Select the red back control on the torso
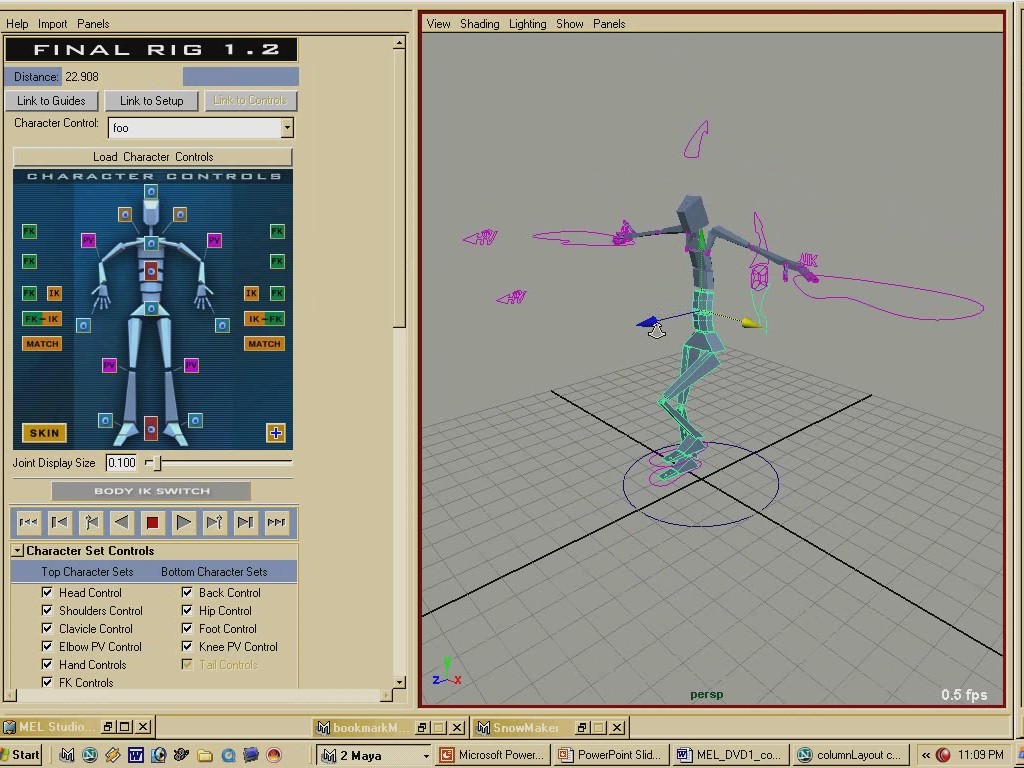 (151, 270)
